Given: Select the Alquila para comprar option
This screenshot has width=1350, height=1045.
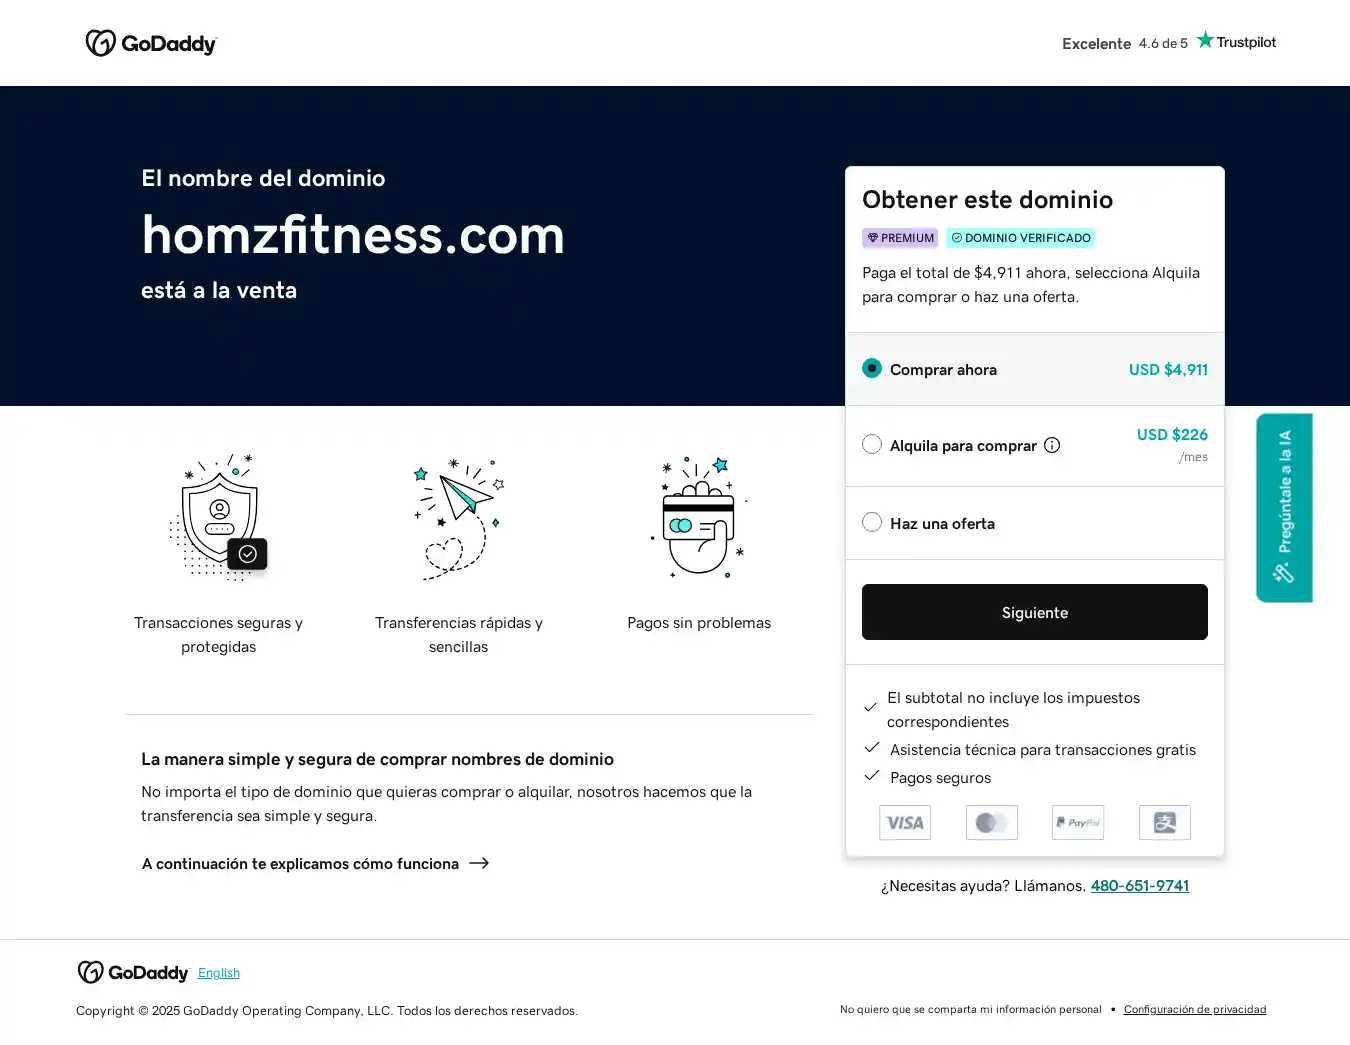Looking at the screenshot, I should pos(872,444).
